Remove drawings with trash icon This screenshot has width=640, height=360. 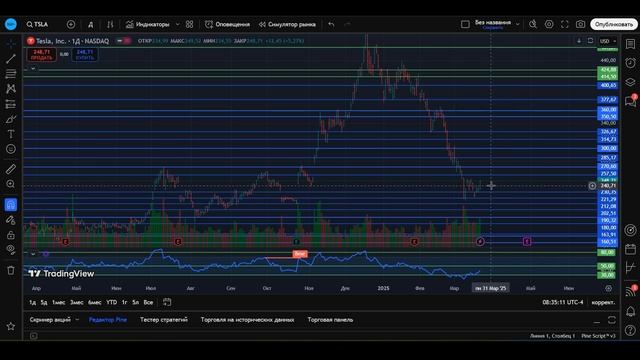click(x=11, y=270)
